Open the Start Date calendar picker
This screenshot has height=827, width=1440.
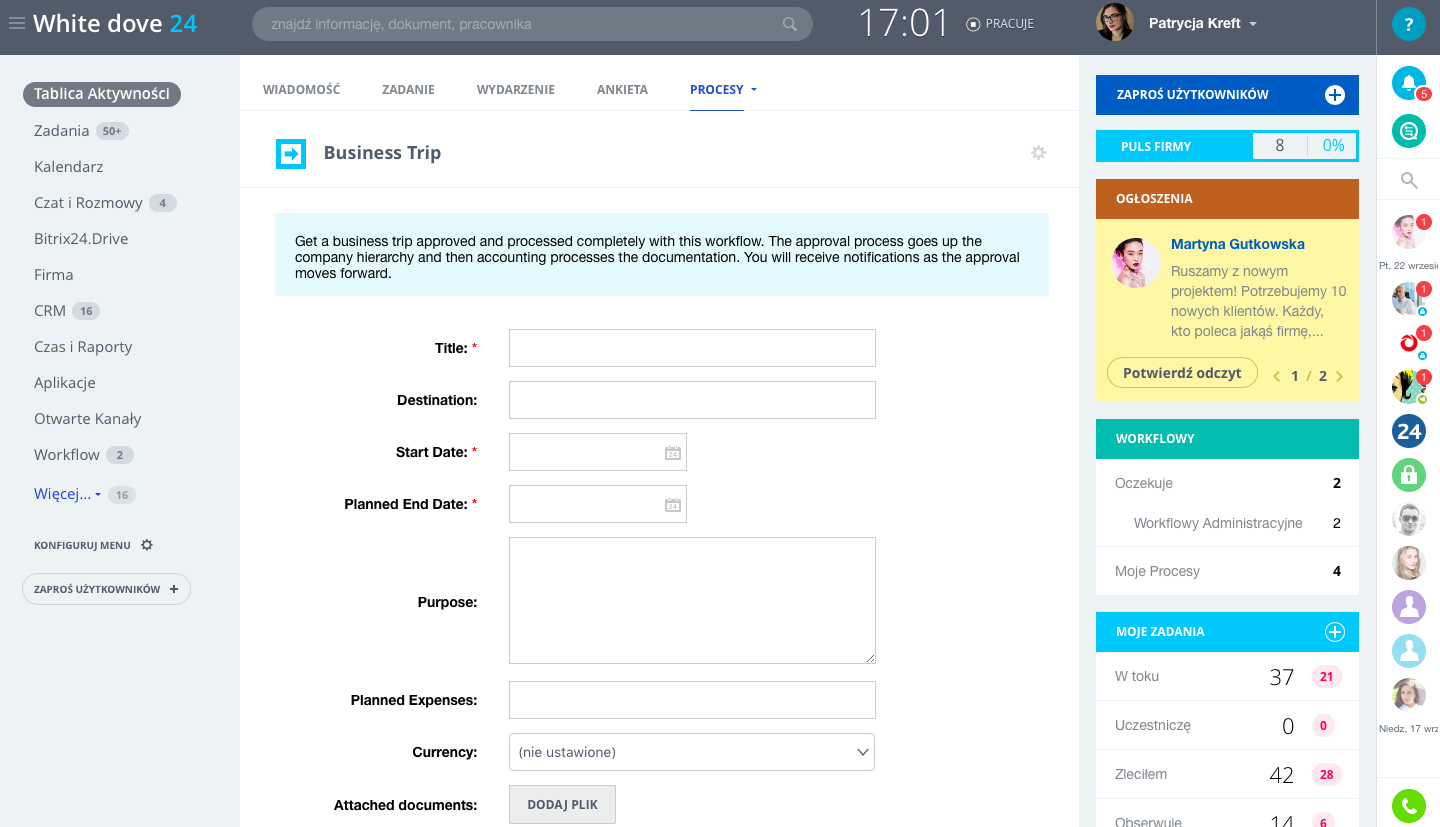673,453
